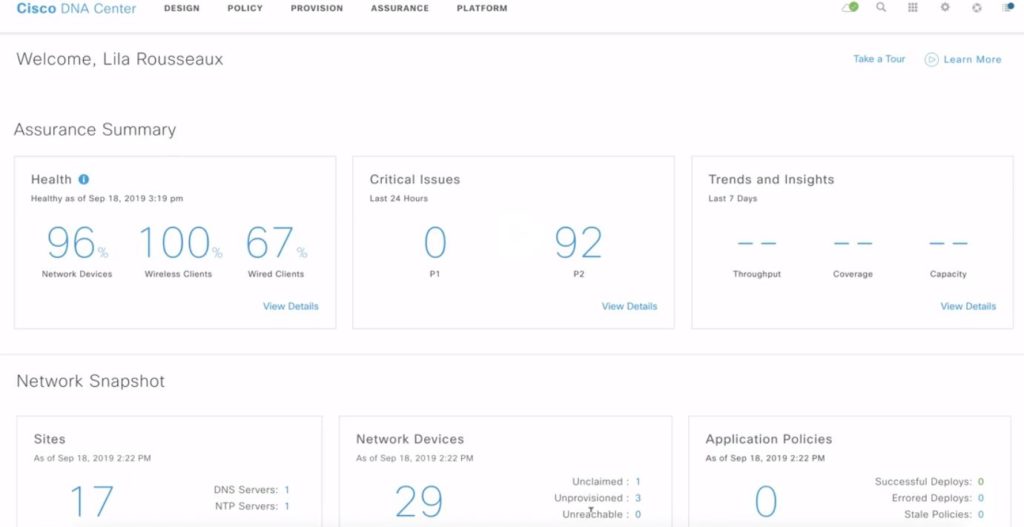Open the search magnifier icon

tap(881, 8)
